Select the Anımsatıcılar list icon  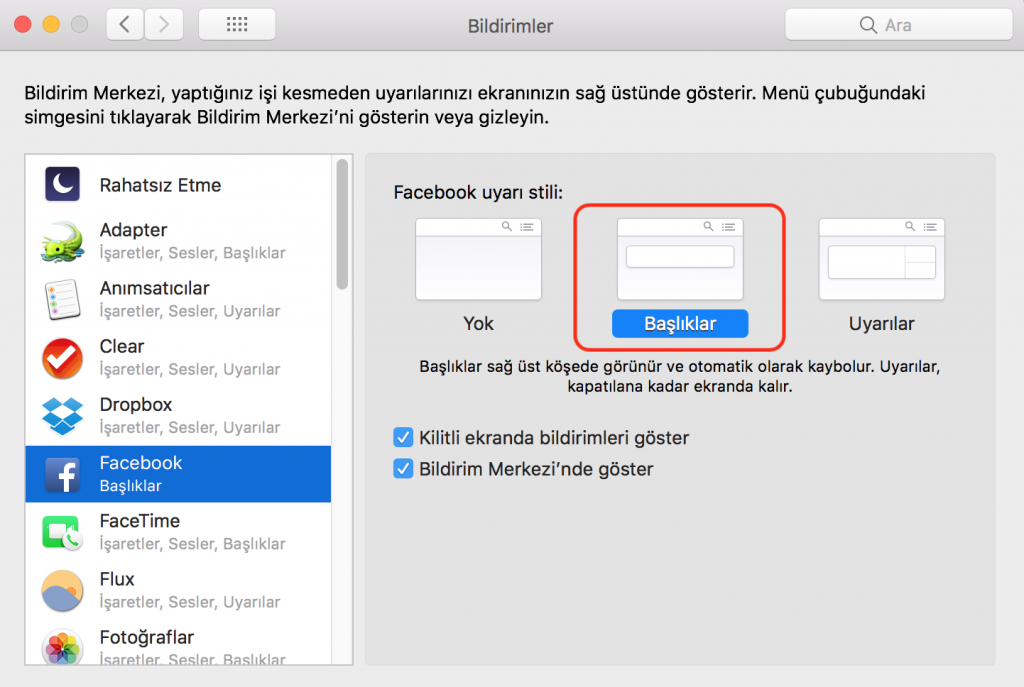62,300
